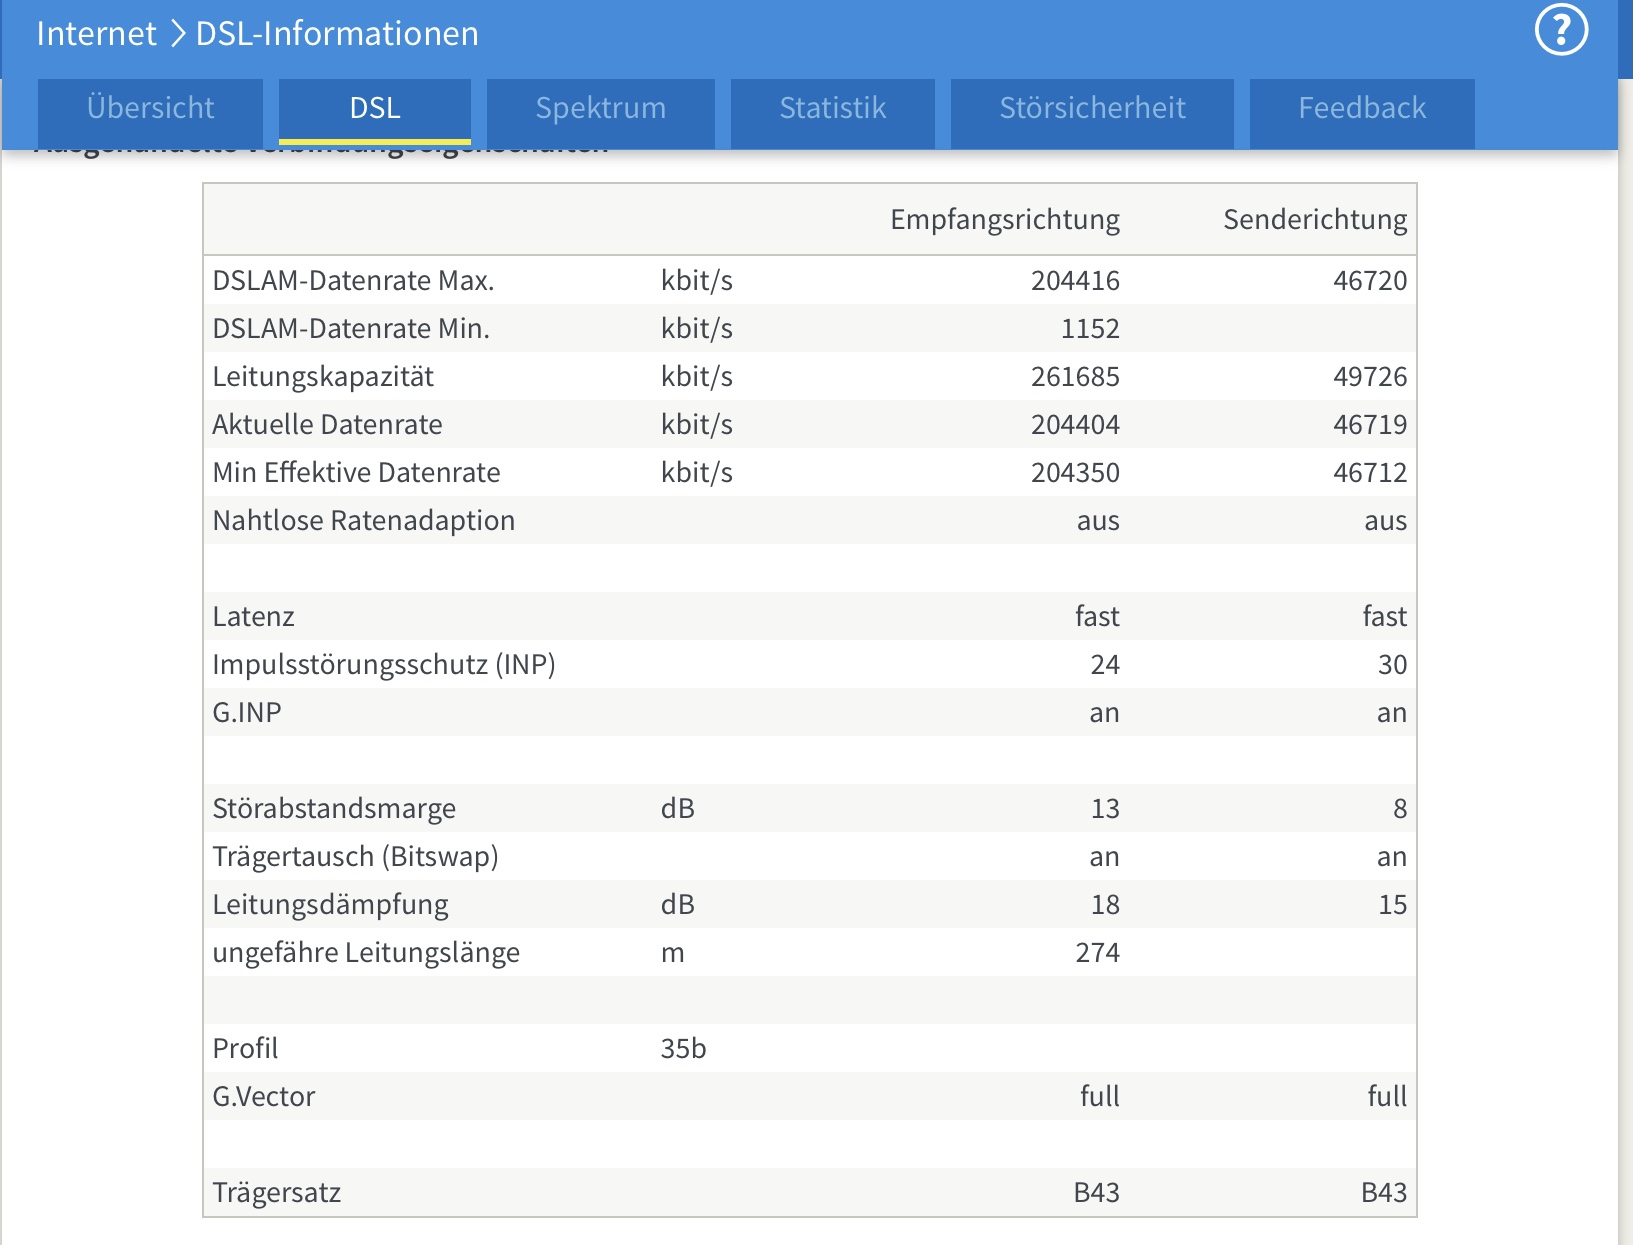1633x1245 pixels.
Task: Click the dB unit of Leitungsdämpfung
Action: (x=677, y=905)
